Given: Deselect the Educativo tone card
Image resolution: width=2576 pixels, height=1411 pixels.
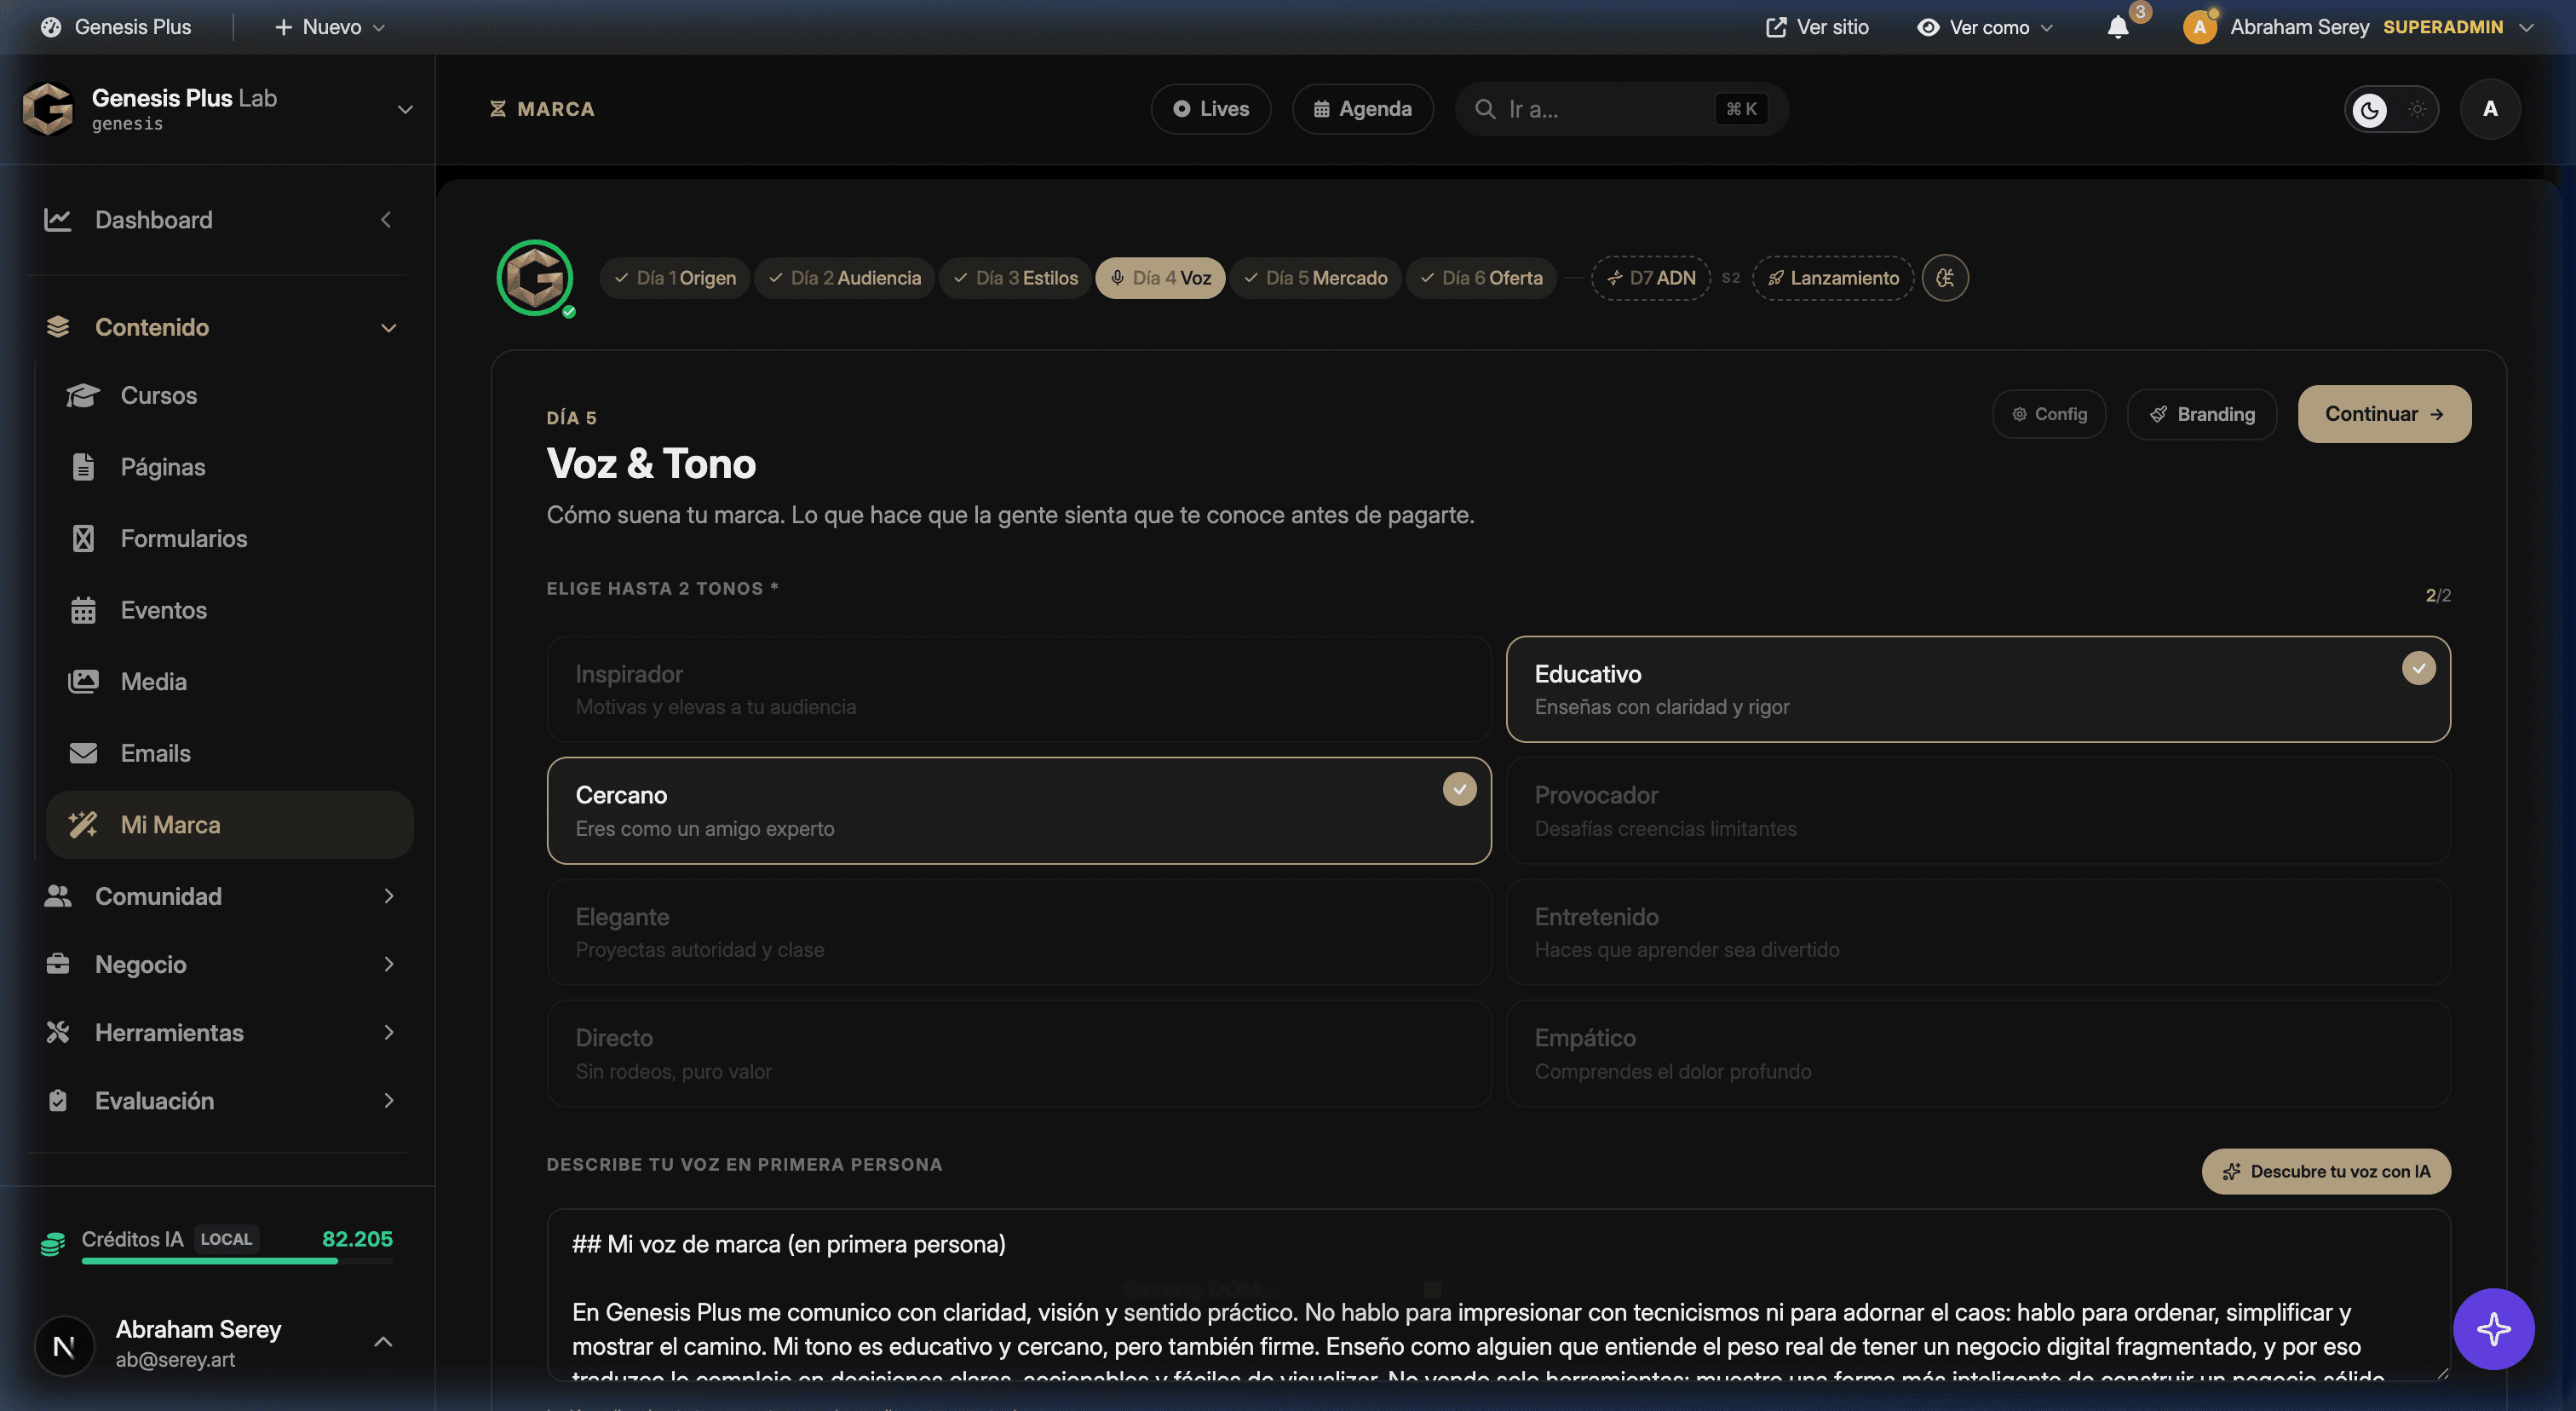Looking at the screenshot, I should pos(1978,689).
